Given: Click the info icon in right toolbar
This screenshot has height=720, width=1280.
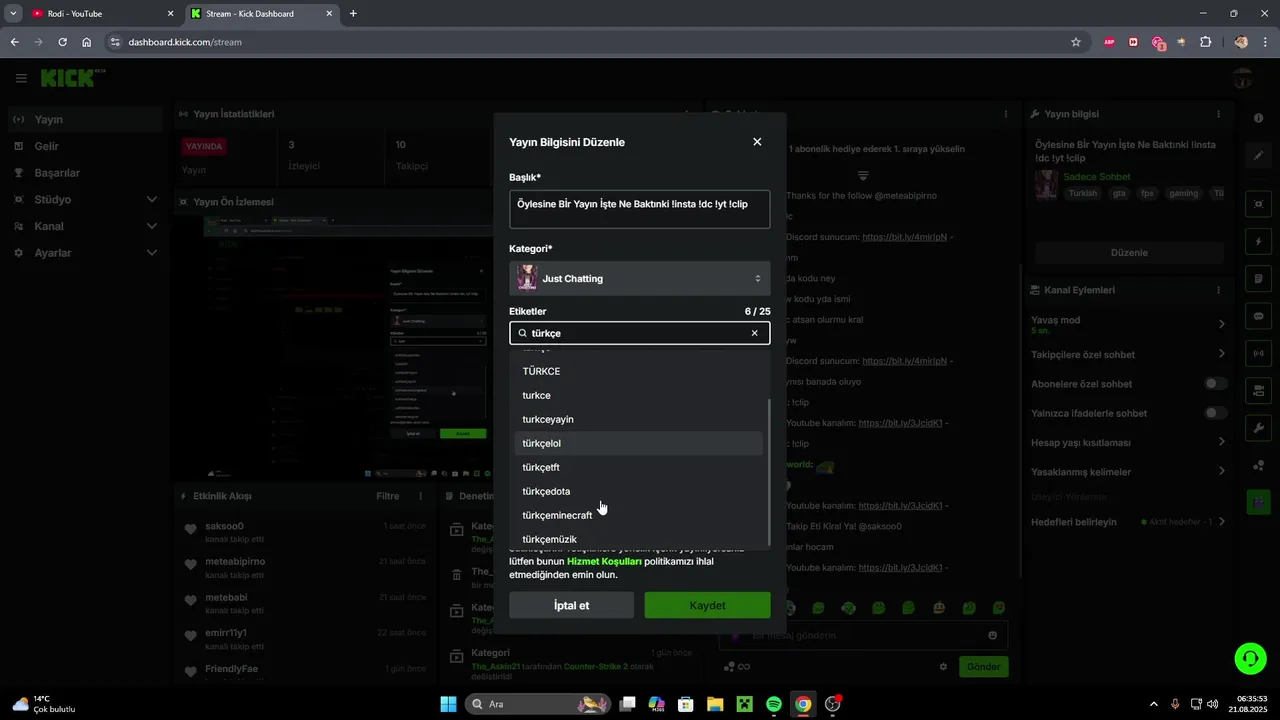Looking at the screenshot, I should (x=1258, y=118).
